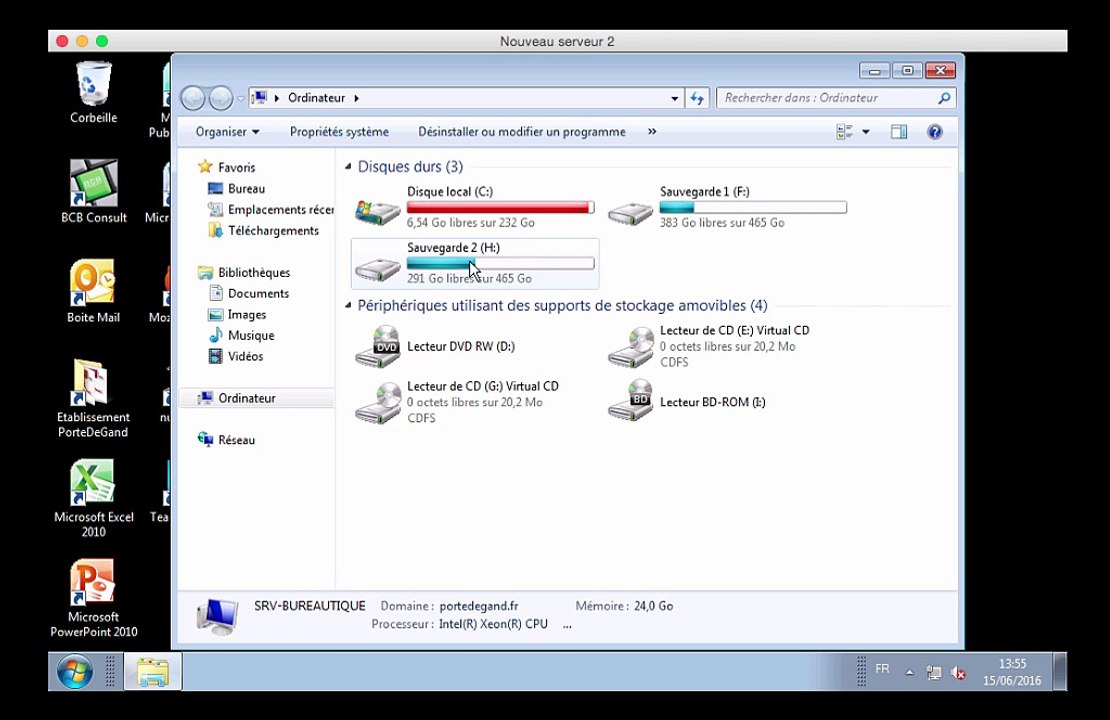Click the green Mac window zoom button

click(x=102, y=41)
